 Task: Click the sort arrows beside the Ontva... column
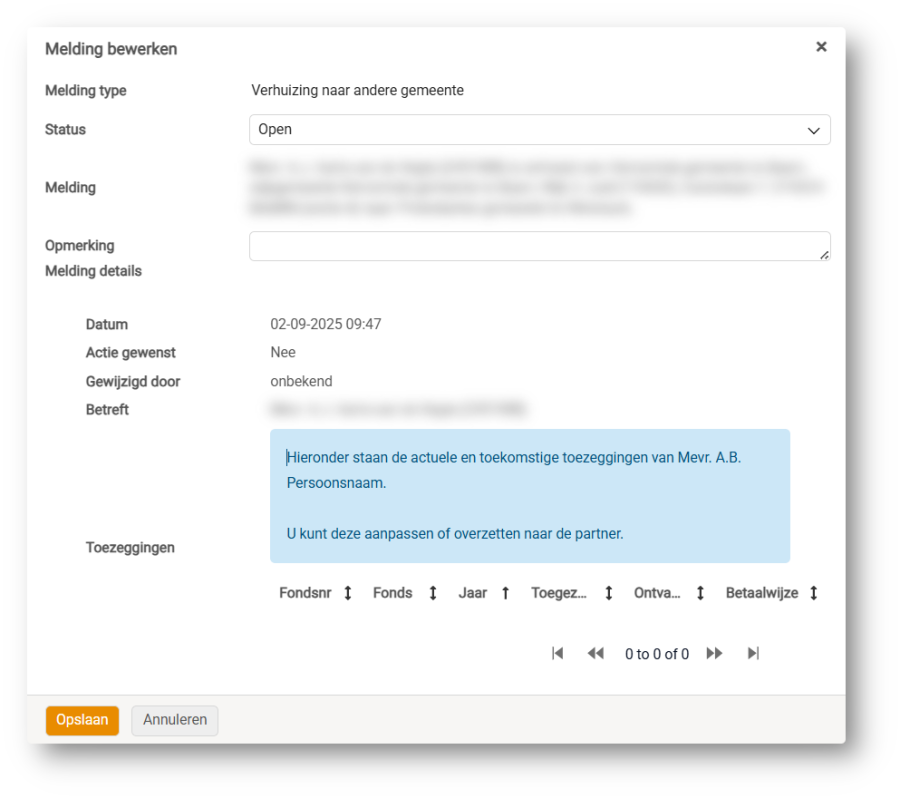[x=701, y=593]
